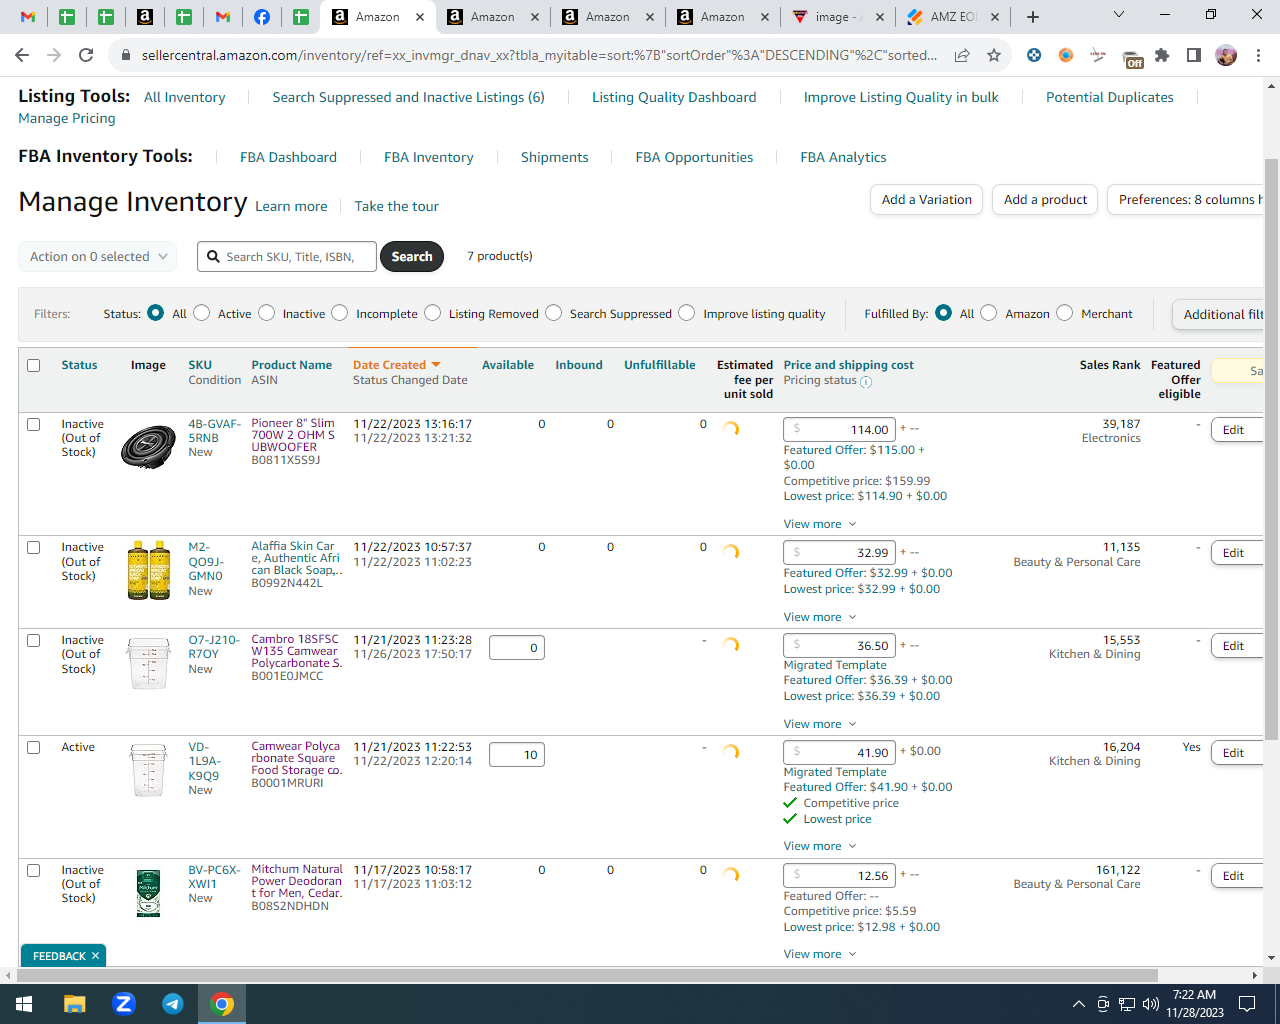This screenshot has width=1280, height=1024.
Task: Click the black Search button
Action: tap(412, 257)
